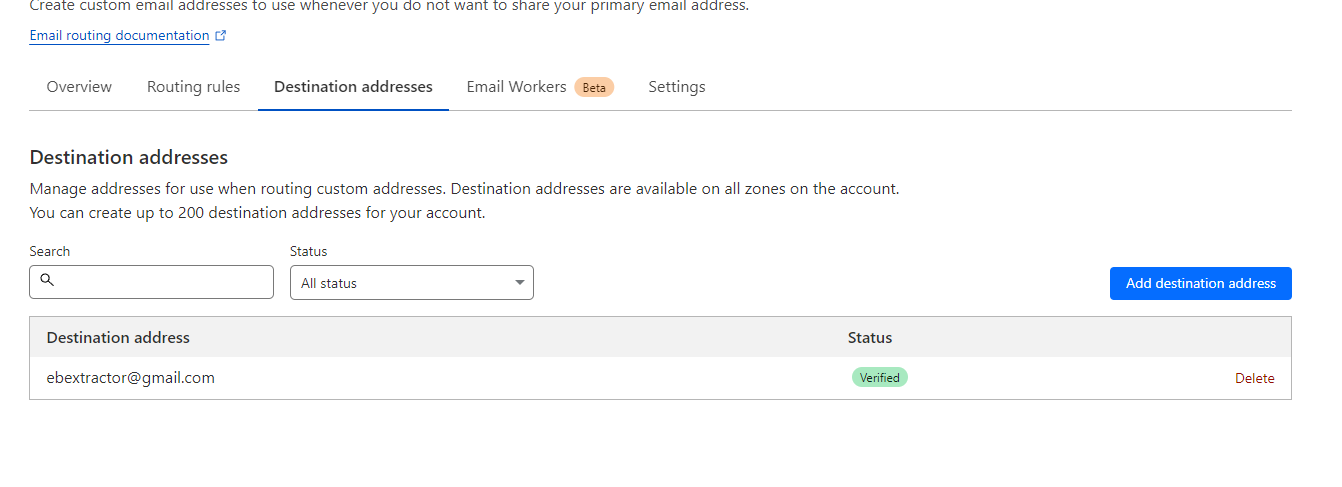Delete the ebextractor@gmail.com destination address
This screenshot has width=1342, height=487.
[1254, 378]
